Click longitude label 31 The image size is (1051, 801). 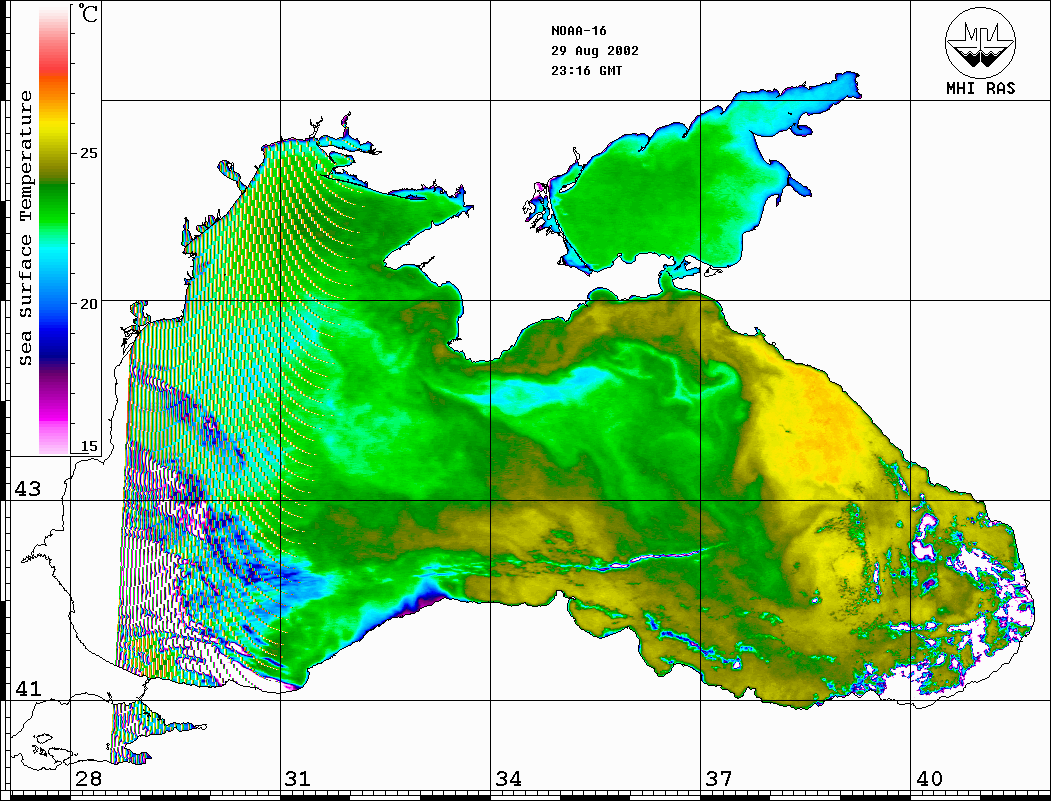click(x=298, y=779)
